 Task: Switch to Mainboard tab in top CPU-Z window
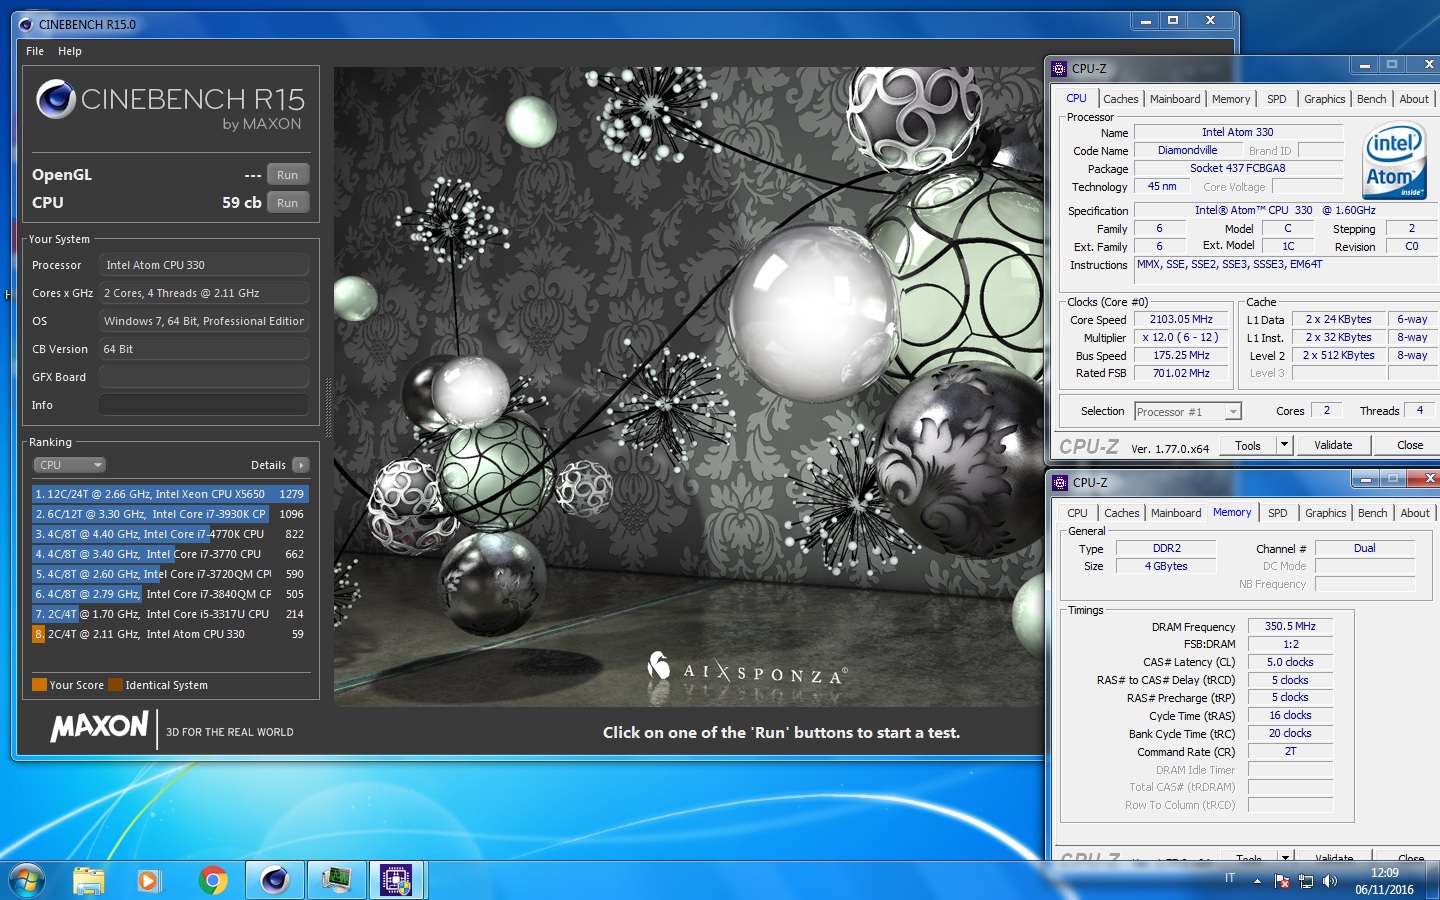click(1175, 99)
